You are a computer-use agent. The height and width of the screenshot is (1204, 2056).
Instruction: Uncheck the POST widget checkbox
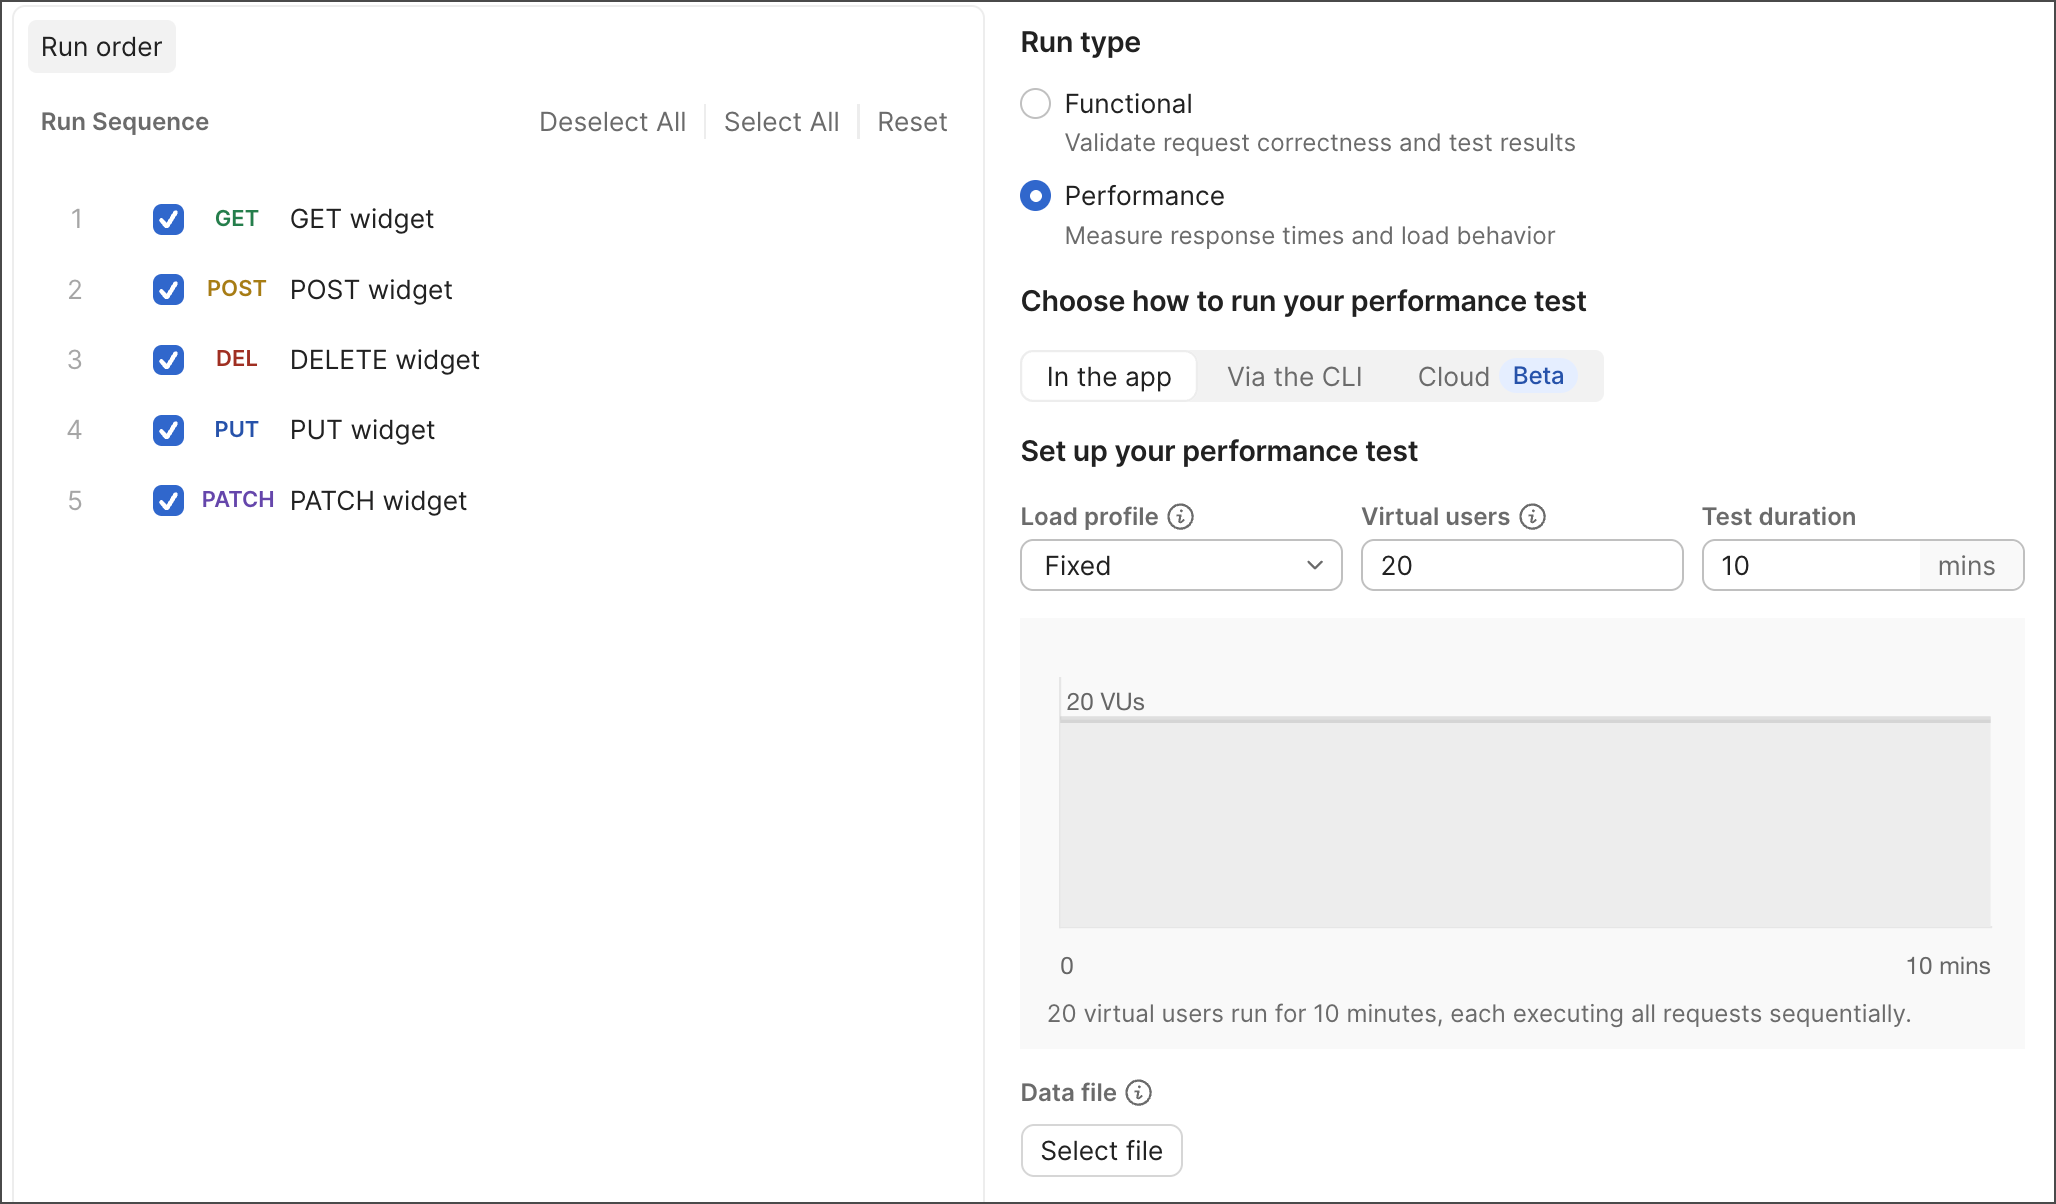(168, 290)
